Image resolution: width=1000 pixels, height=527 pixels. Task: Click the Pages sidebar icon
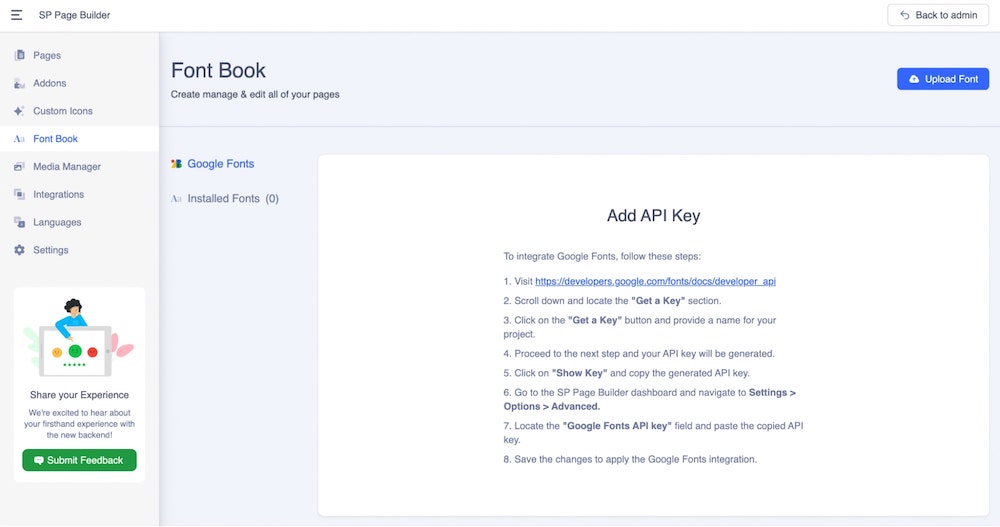pyautogui.click(x=19, y=55)
